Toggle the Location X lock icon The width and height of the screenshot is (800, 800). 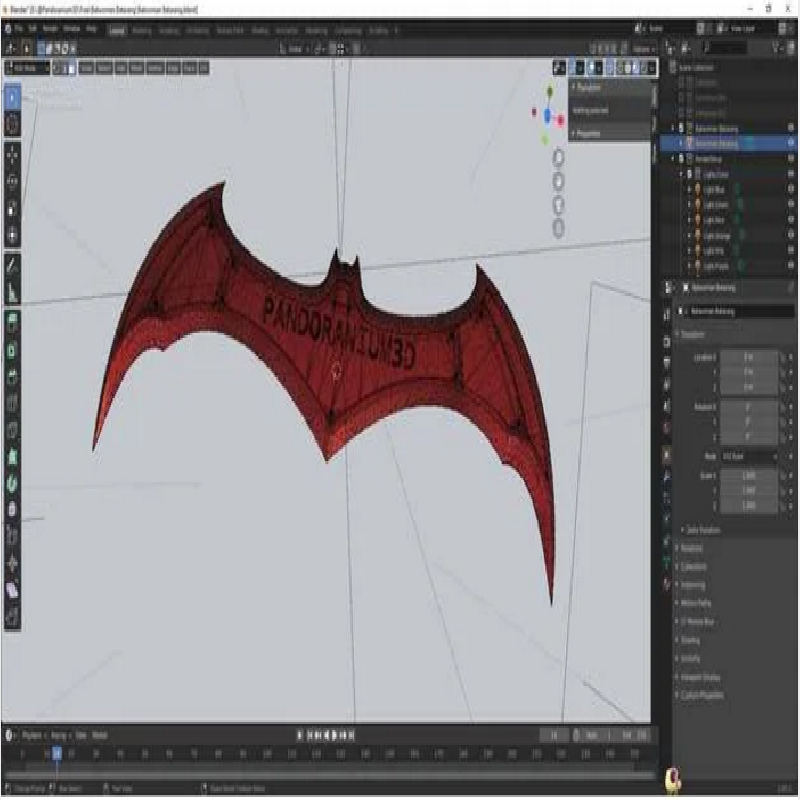(x=783, y=357)
